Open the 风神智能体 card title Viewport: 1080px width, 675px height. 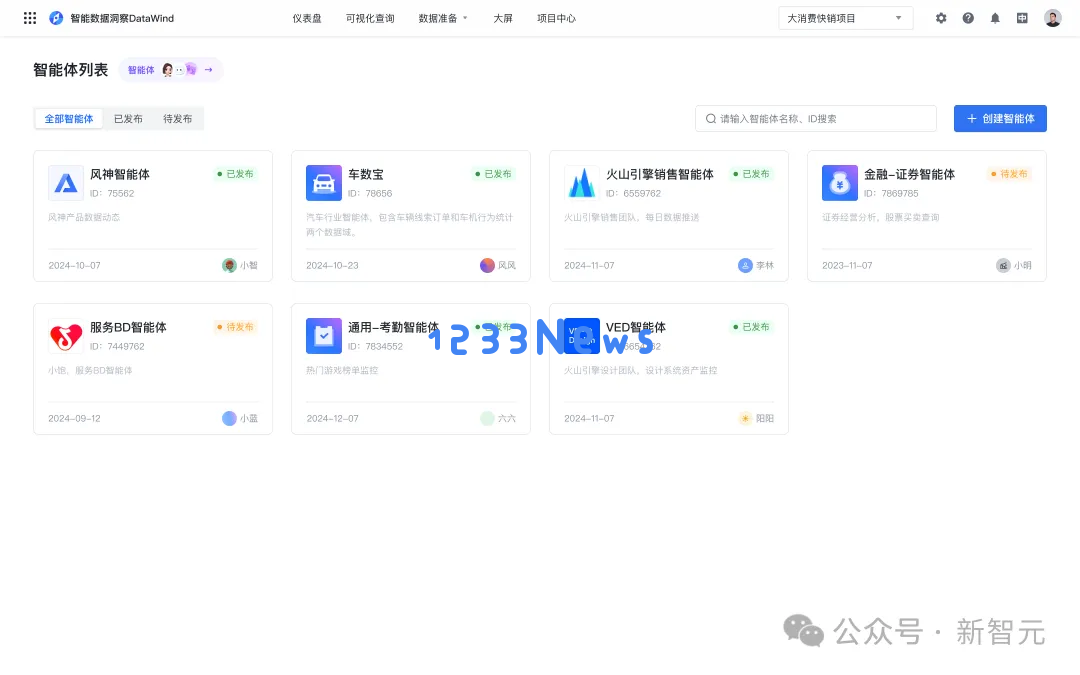(x=120, y=174)
